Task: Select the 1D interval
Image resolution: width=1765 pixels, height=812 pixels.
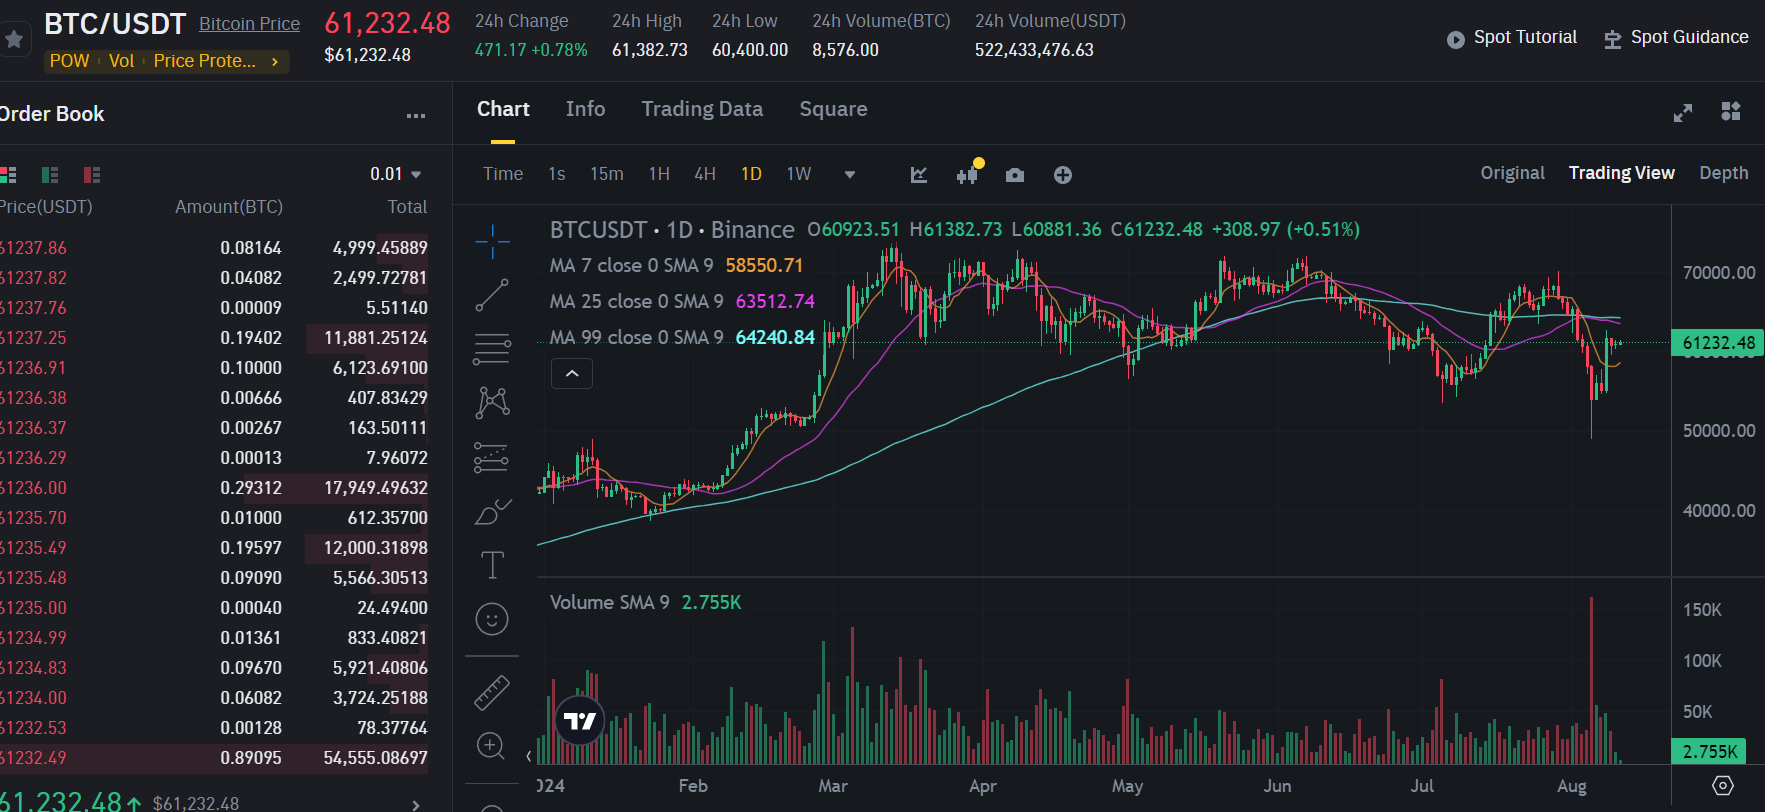Action: 751,174
